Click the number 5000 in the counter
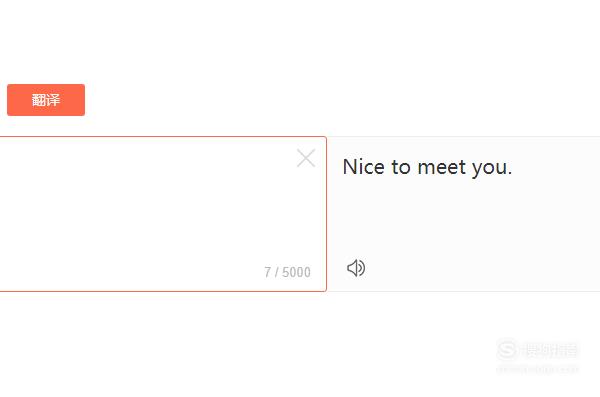Viewport: 600px width, 397px height. (x=297, y=272)
